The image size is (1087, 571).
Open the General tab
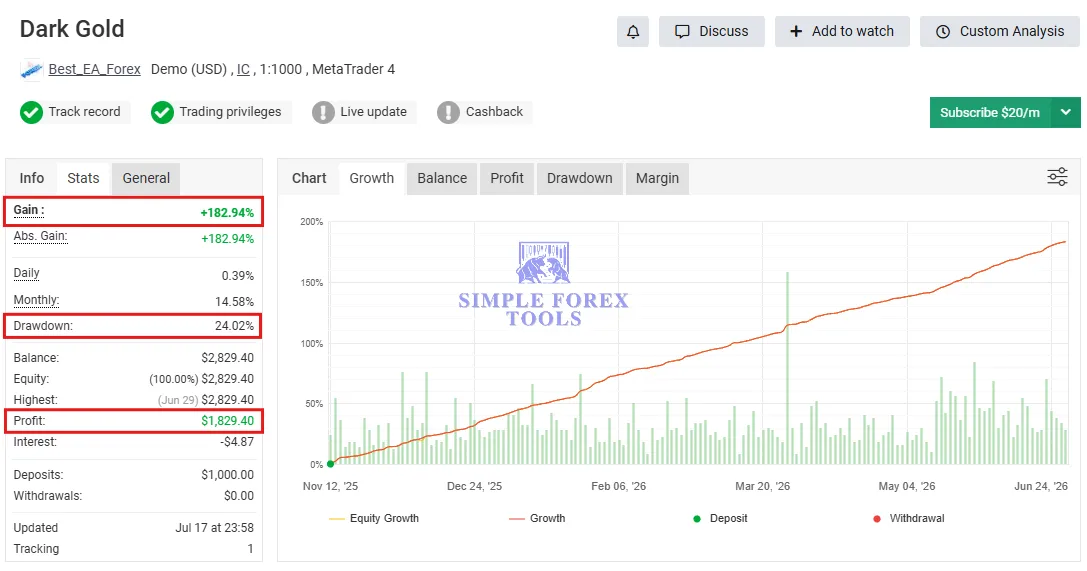(146, 178)
